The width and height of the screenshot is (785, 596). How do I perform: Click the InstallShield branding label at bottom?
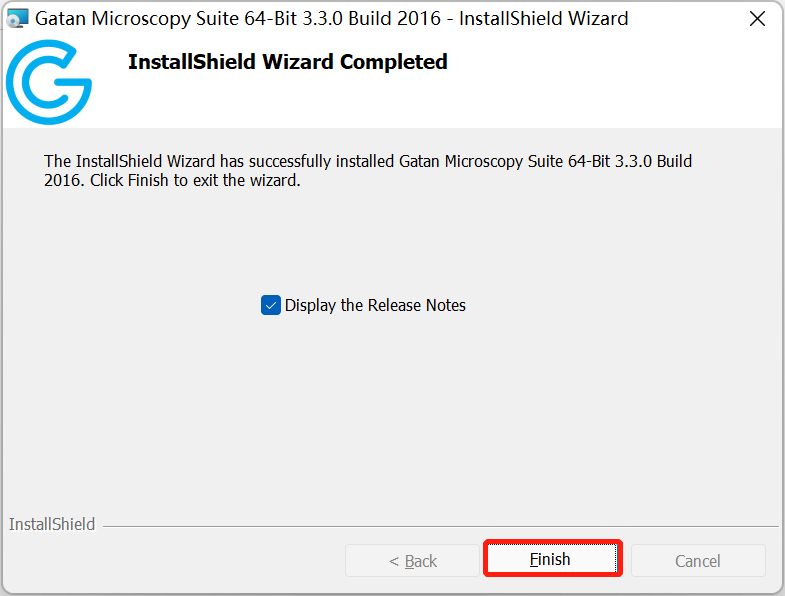[x=52, y=524]
